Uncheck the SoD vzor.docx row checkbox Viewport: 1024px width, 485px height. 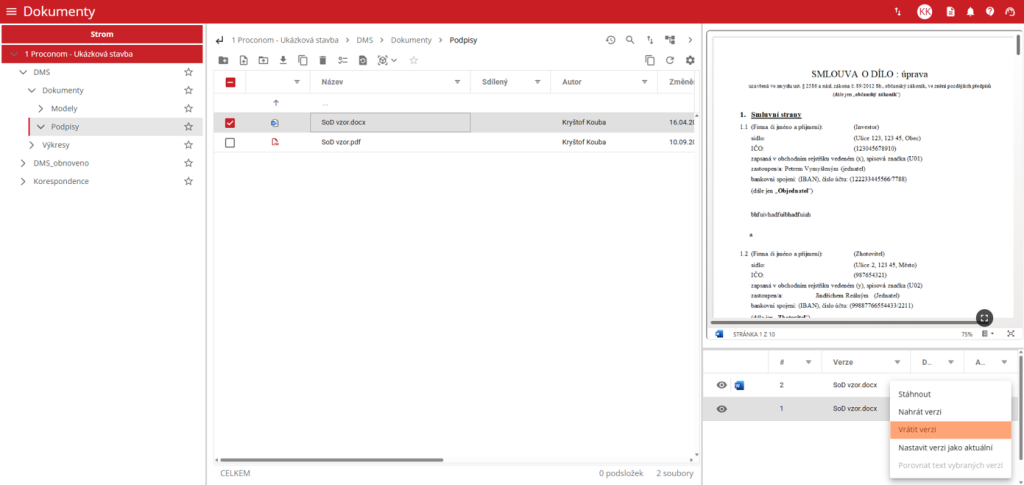click(x=230, y=123)
